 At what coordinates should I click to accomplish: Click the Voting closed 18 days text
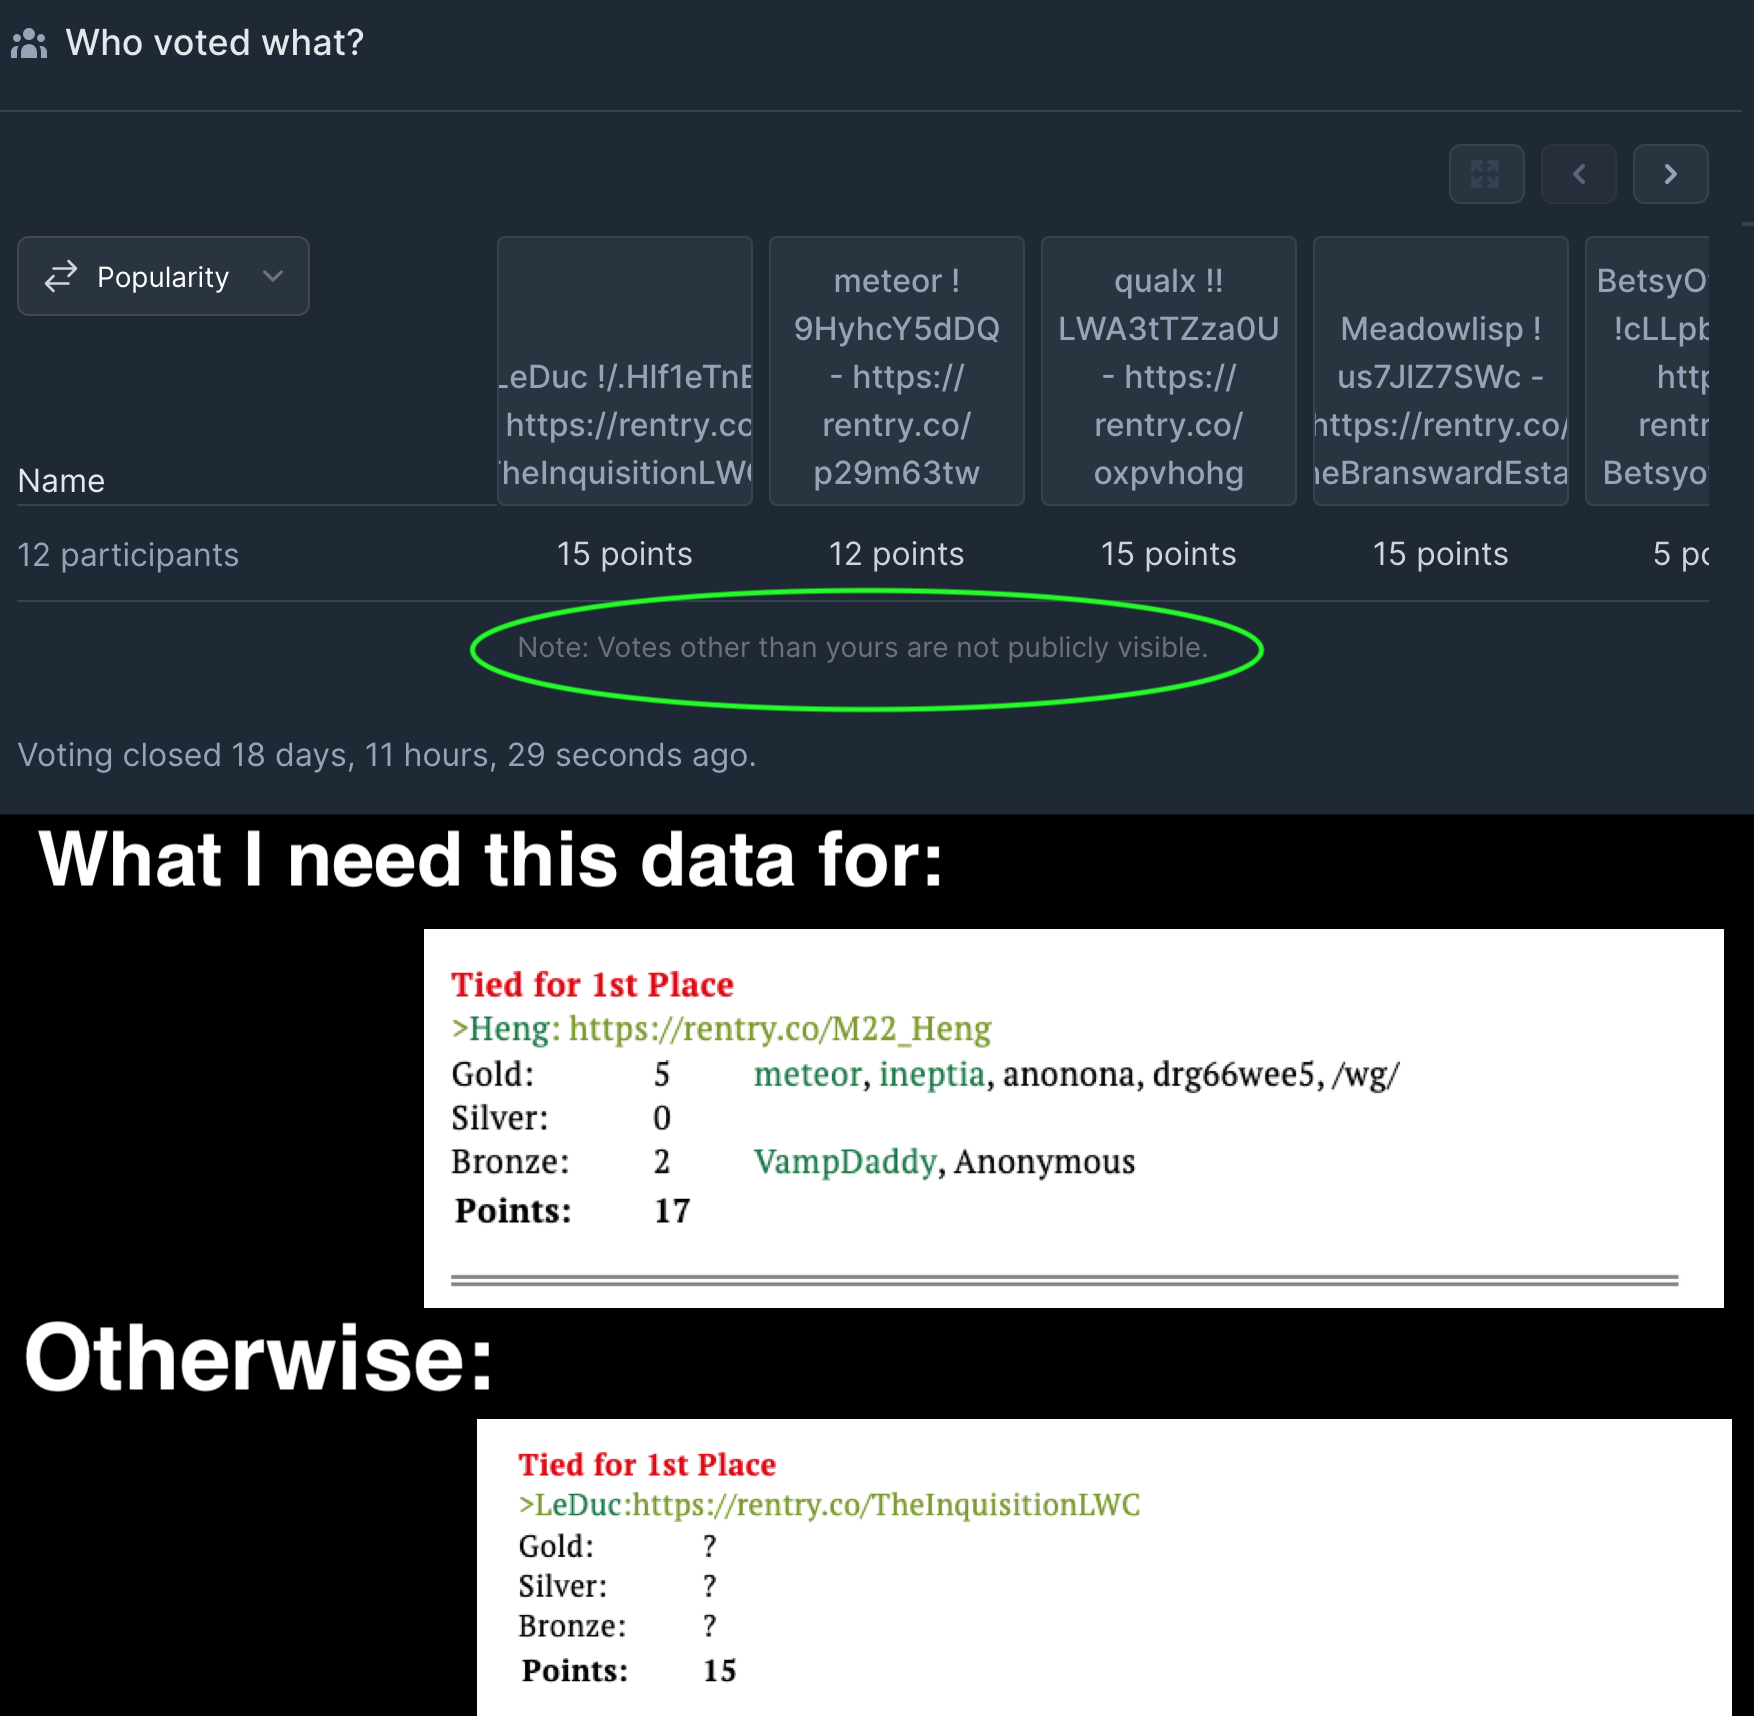[387, 755]
